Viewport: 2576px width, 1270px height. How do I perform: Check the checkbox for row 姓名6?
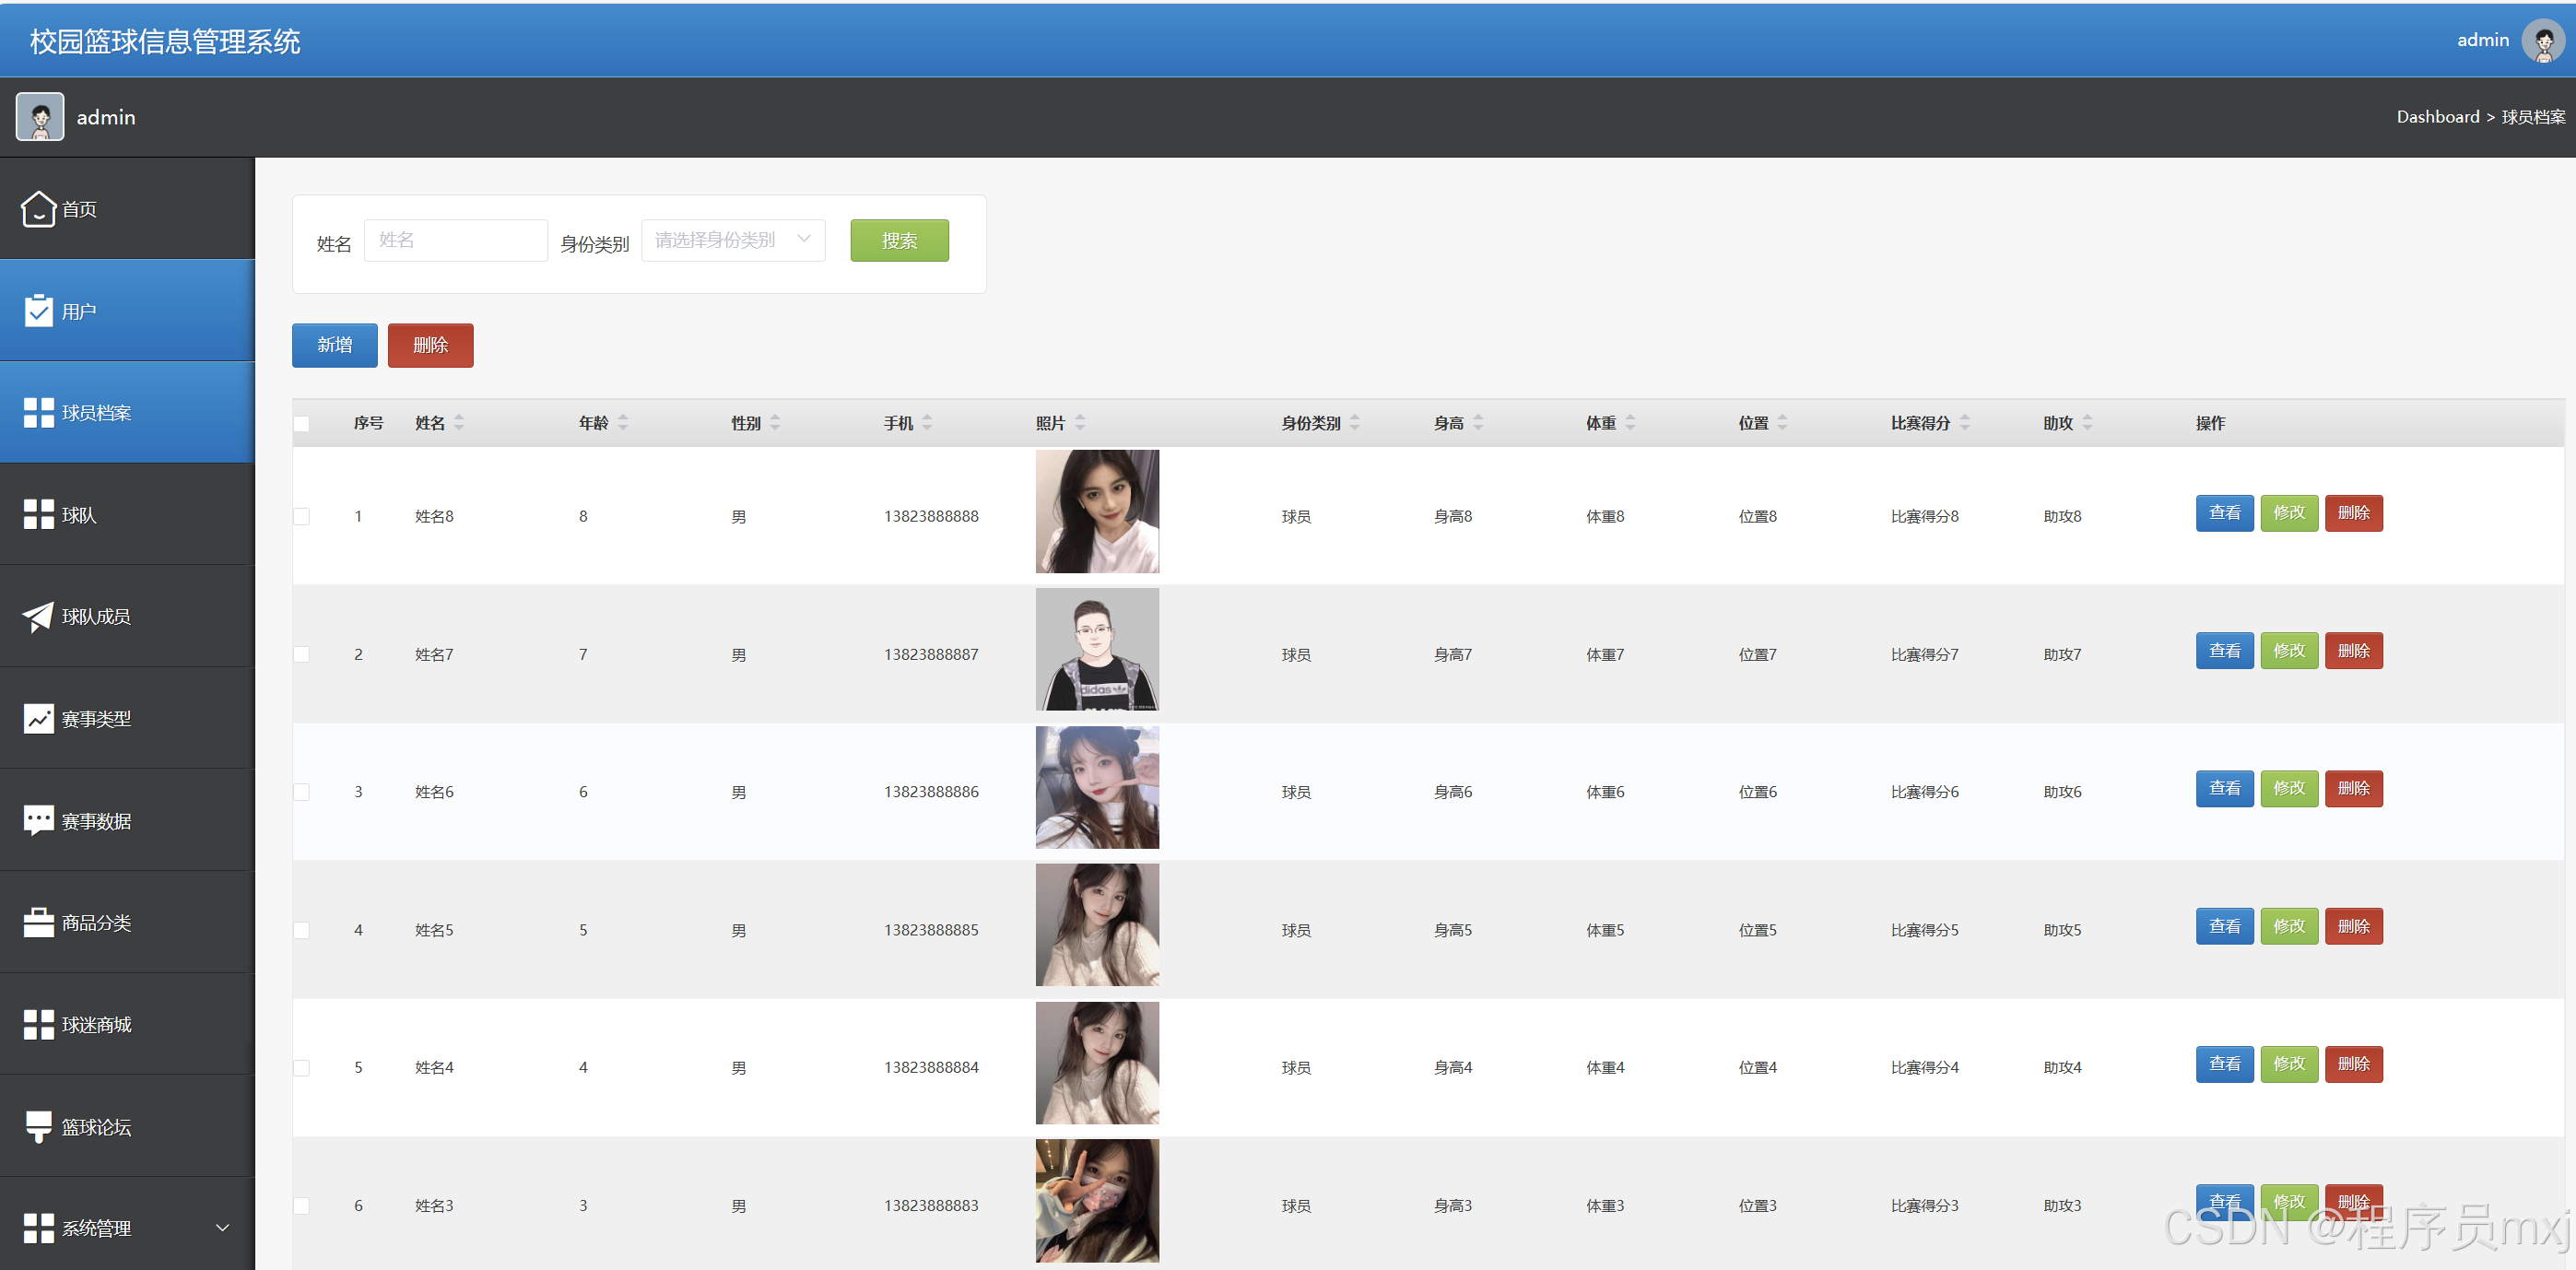(301, 792)
